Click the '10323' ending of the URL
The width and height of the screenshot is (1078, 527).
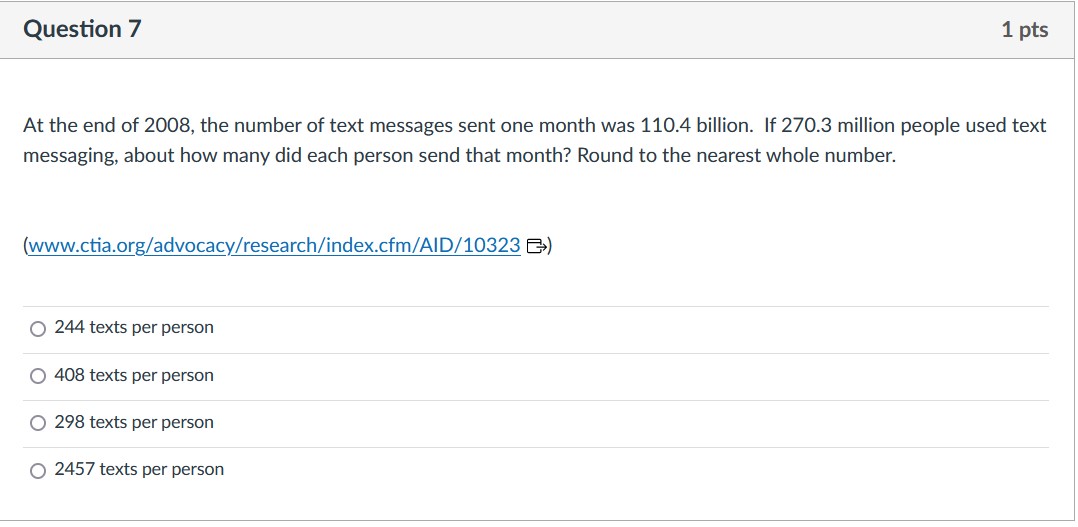pos(494,246)
